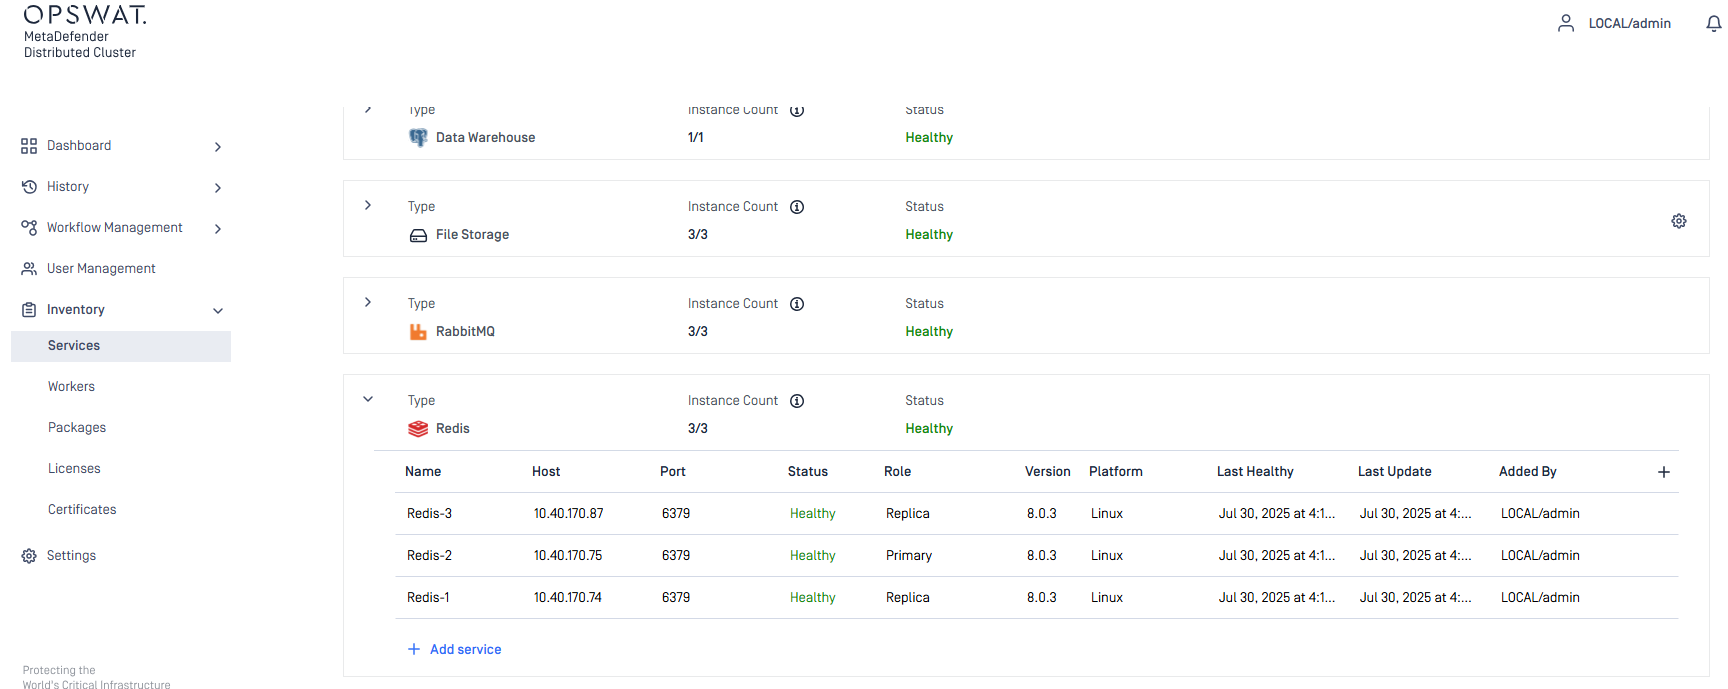Collapse the Inventory menu chevron
This screenshot has width=1728, height=689.
pos(218,311)
